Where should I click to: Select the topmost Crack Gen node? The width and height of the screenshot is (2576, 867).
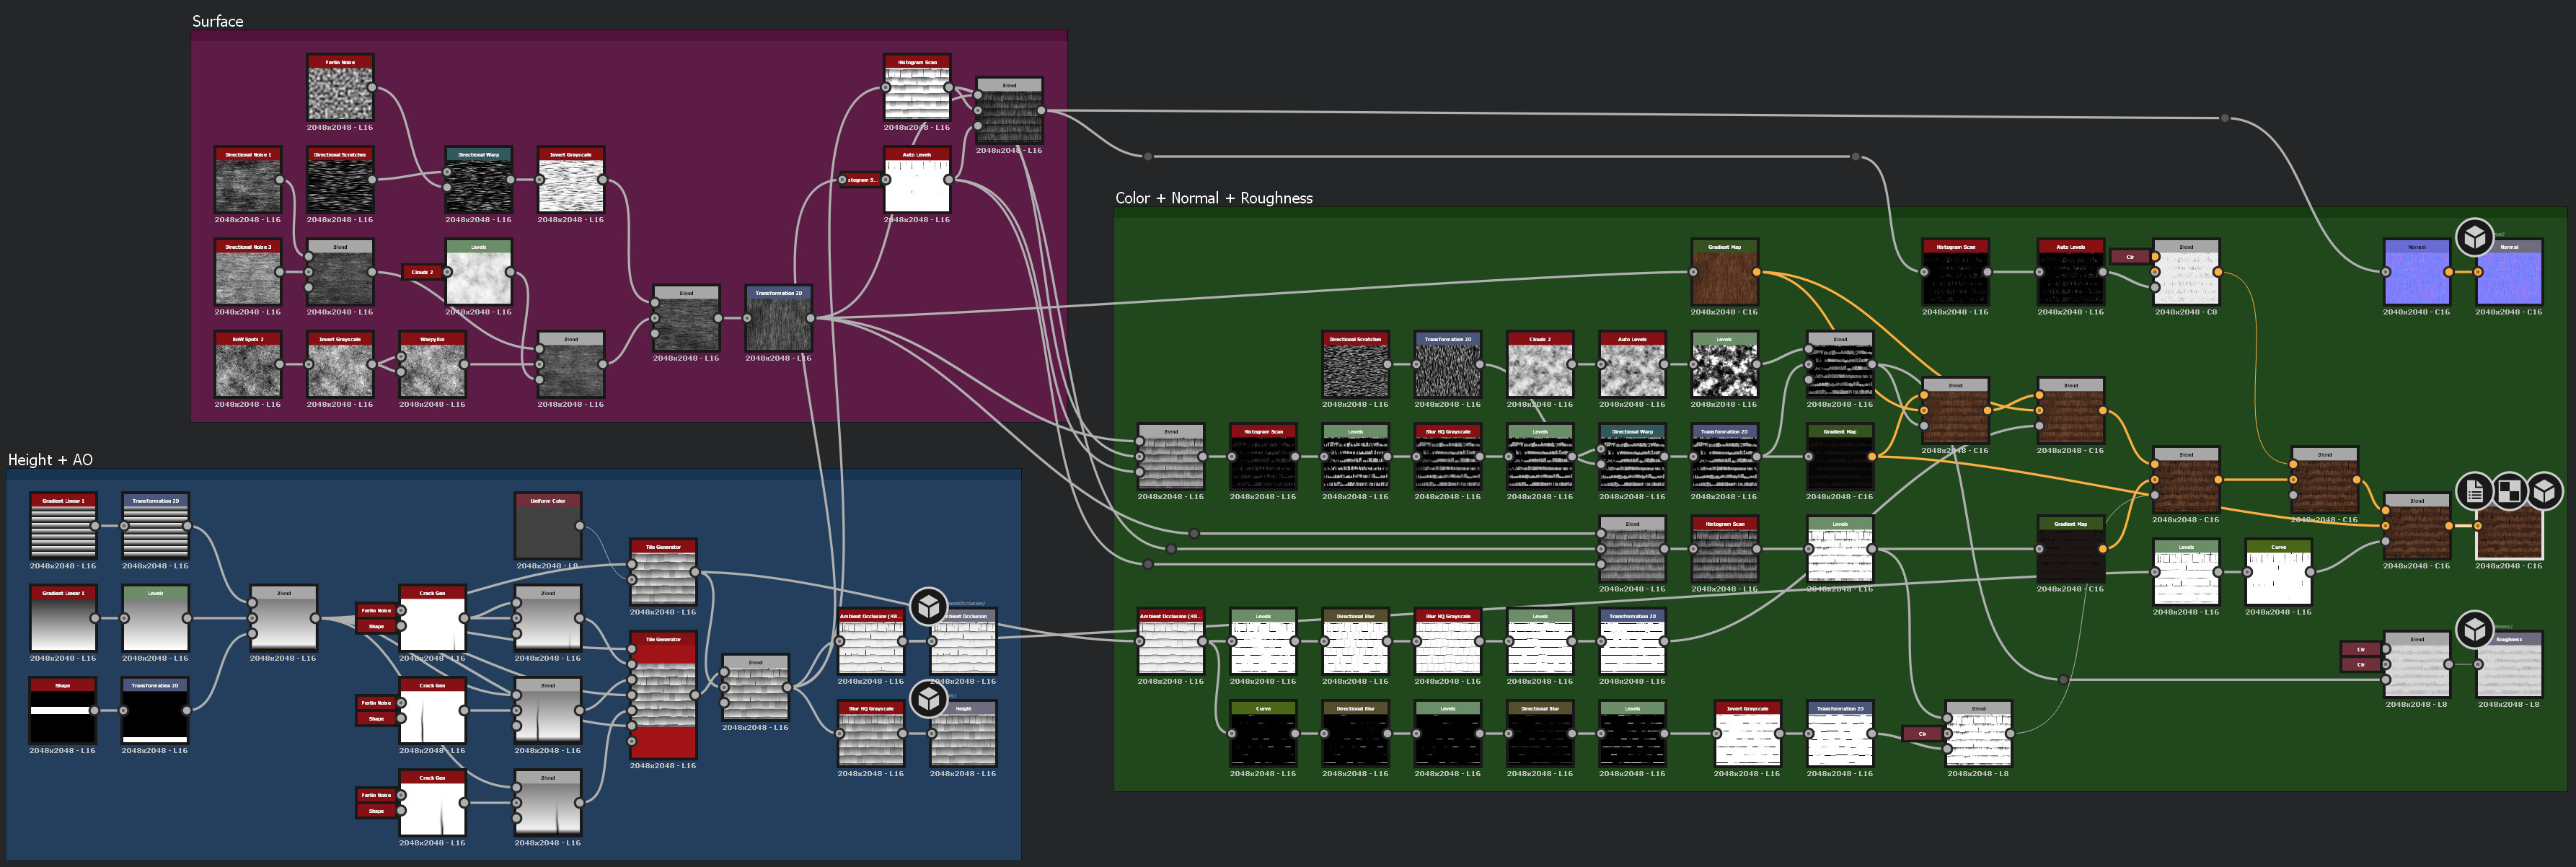432,618
